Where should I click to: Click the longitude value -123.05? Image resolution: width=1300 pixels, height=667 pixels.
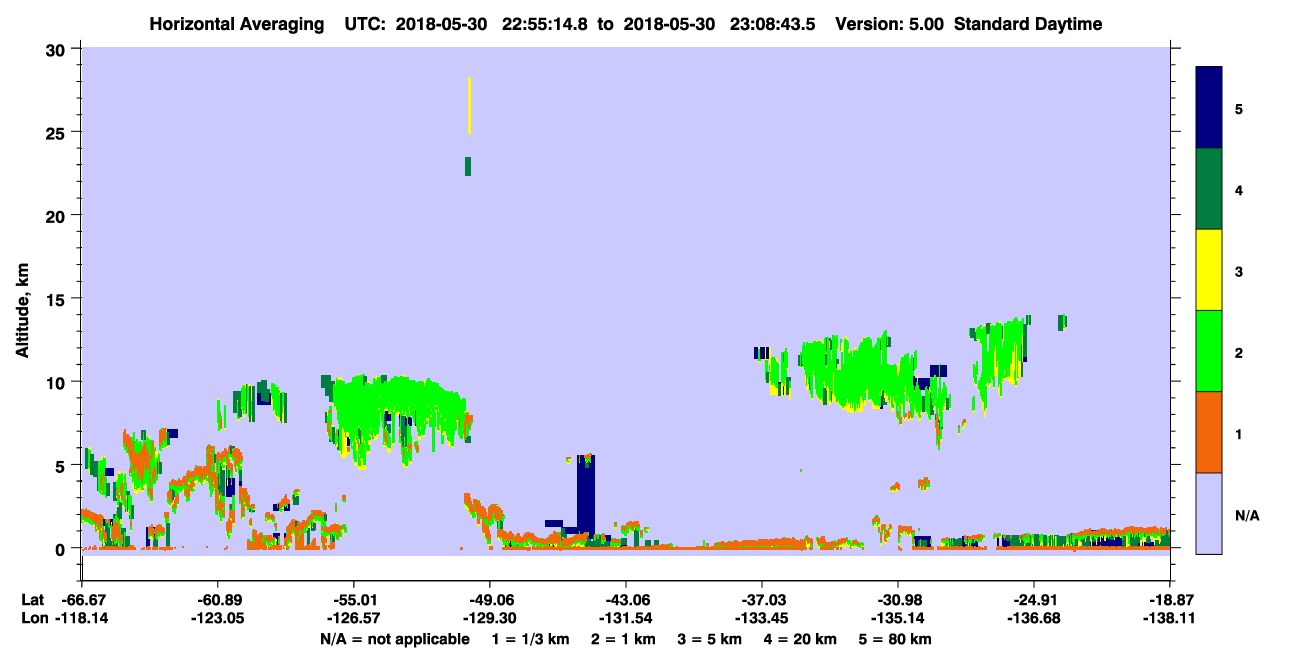[x=217, y=618]
